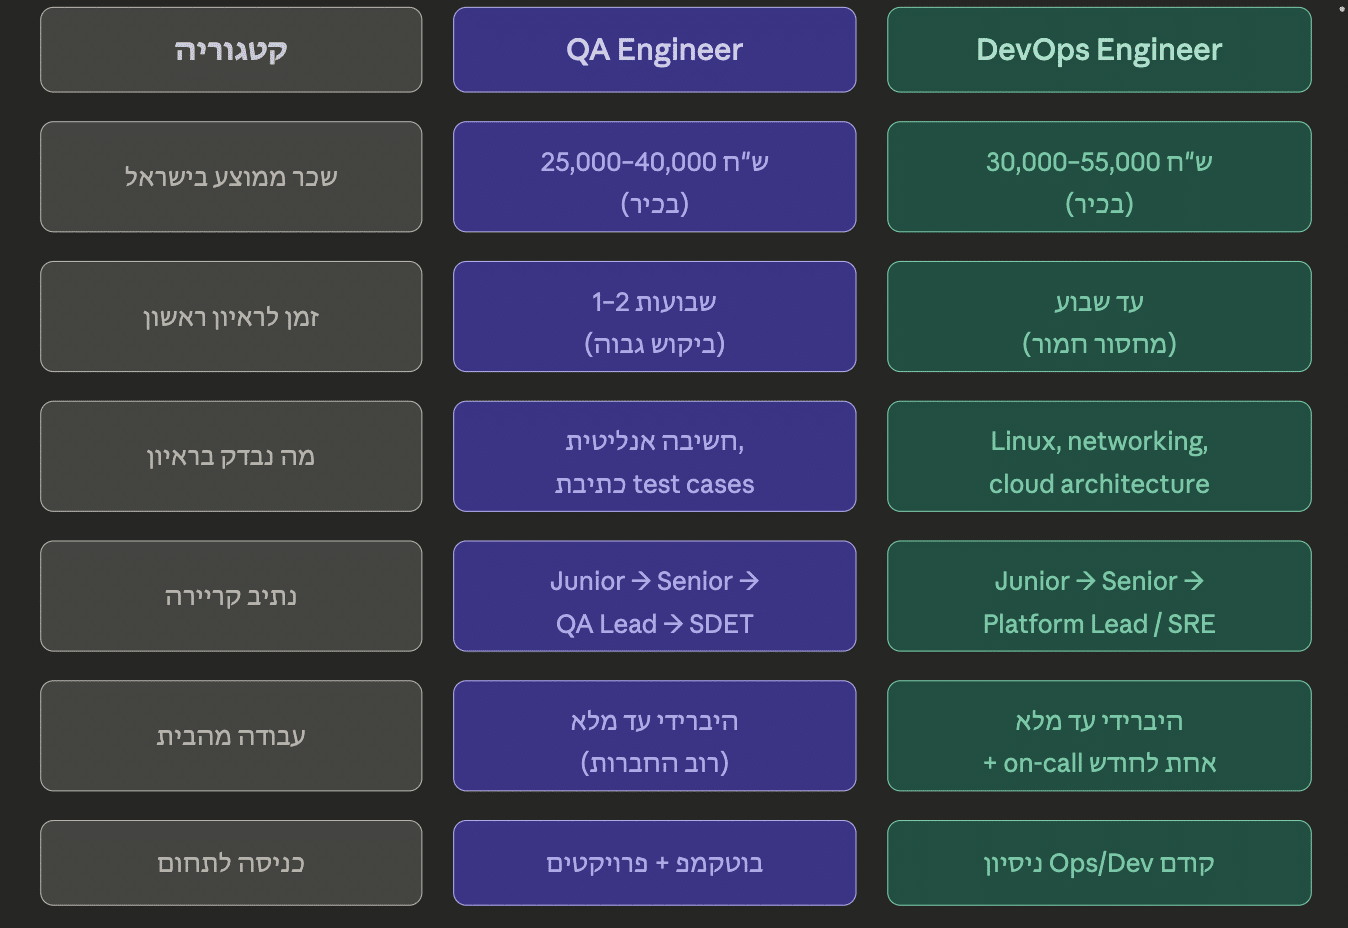Select the 30,000-55,000 DevOps salary cell
This screenshot has height=928, width=1348.
[x=1099, y=177]
